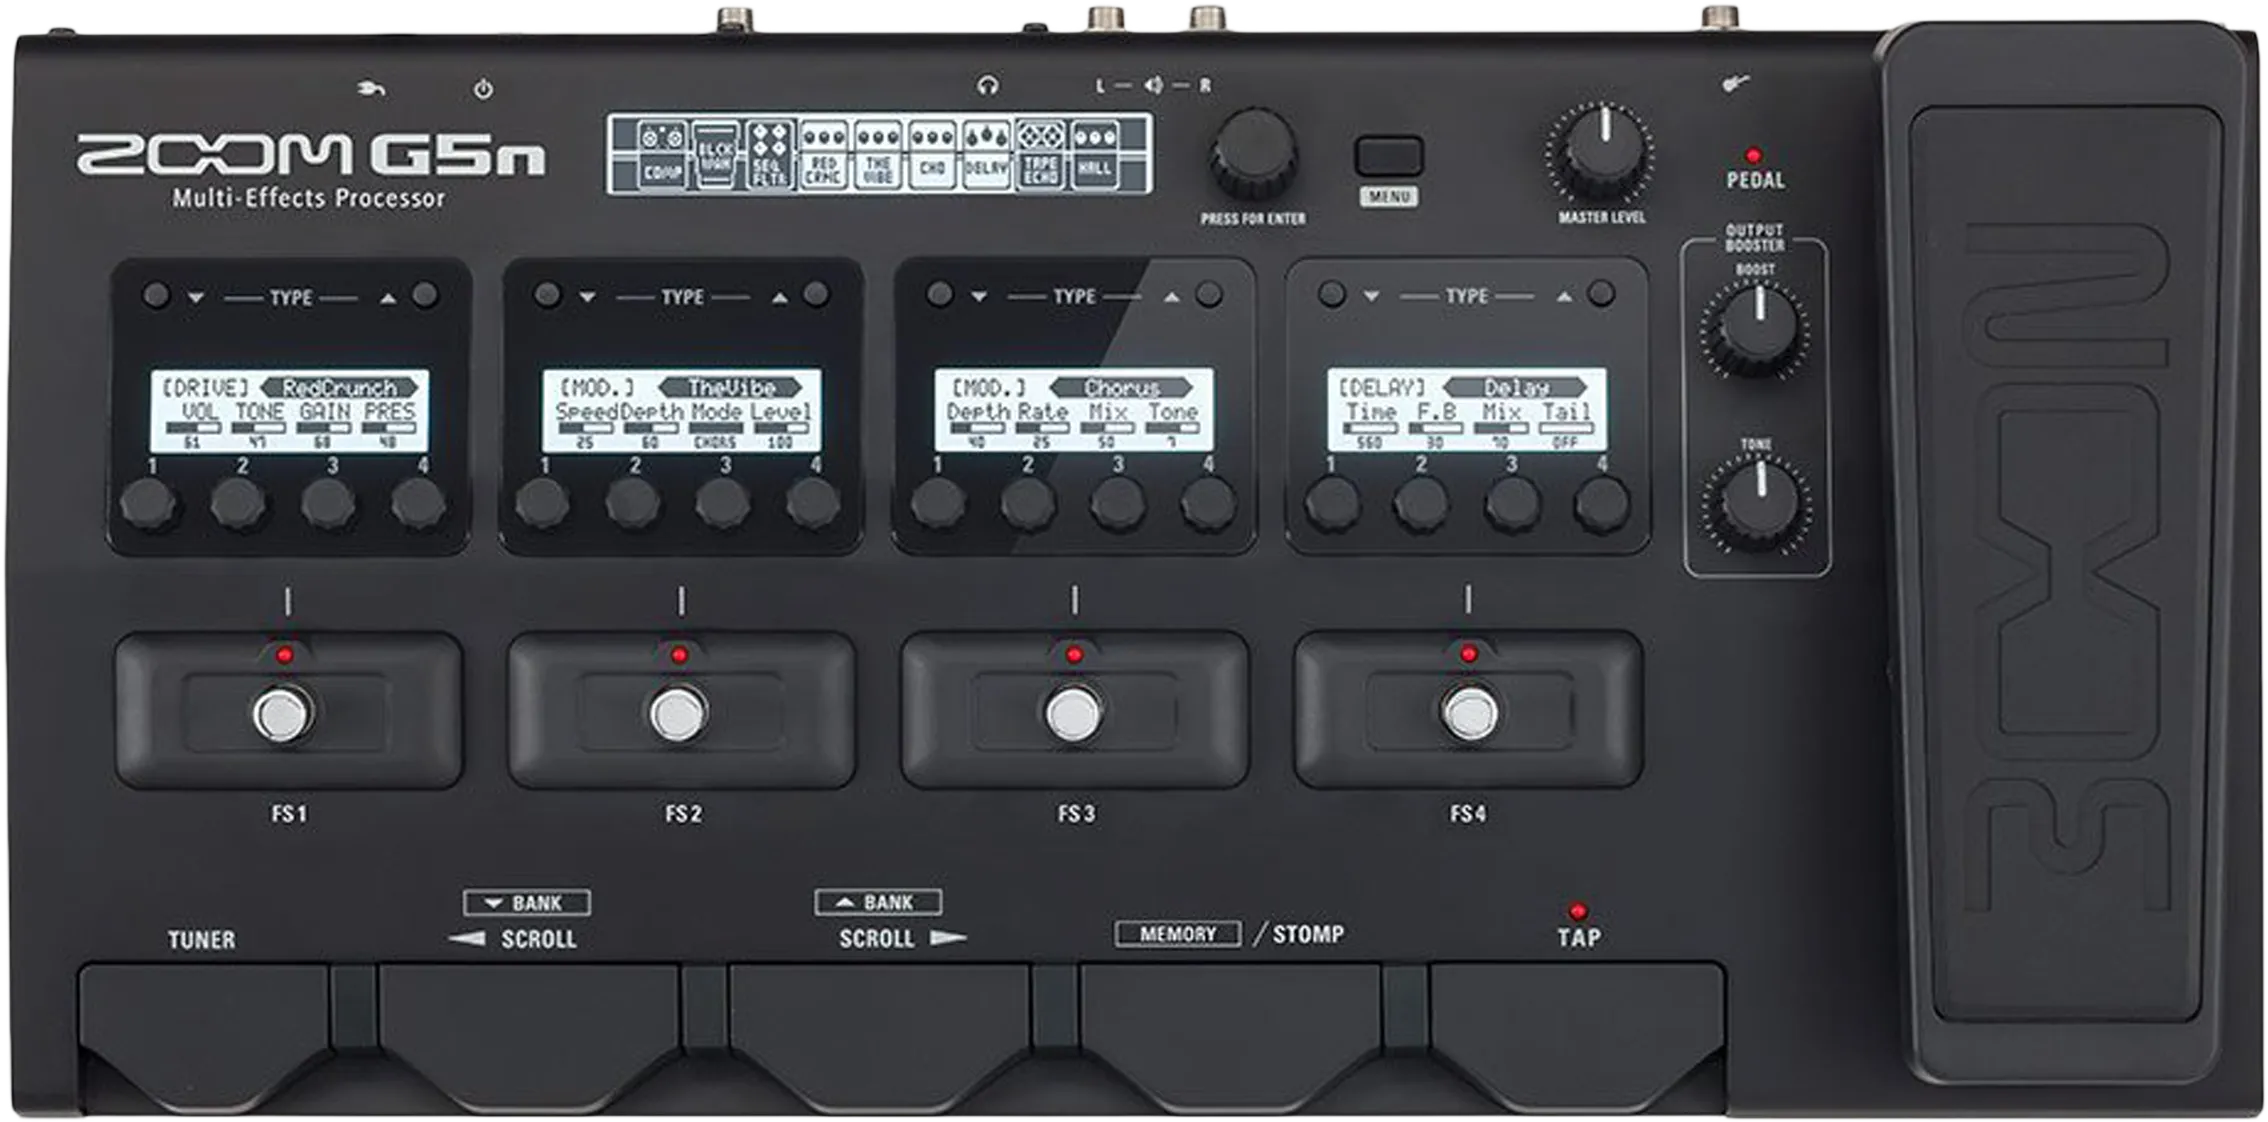Click the red LED above the FS2 footswitch
The height and width of the screenshot is (1122, 2268).
[679, 656]
